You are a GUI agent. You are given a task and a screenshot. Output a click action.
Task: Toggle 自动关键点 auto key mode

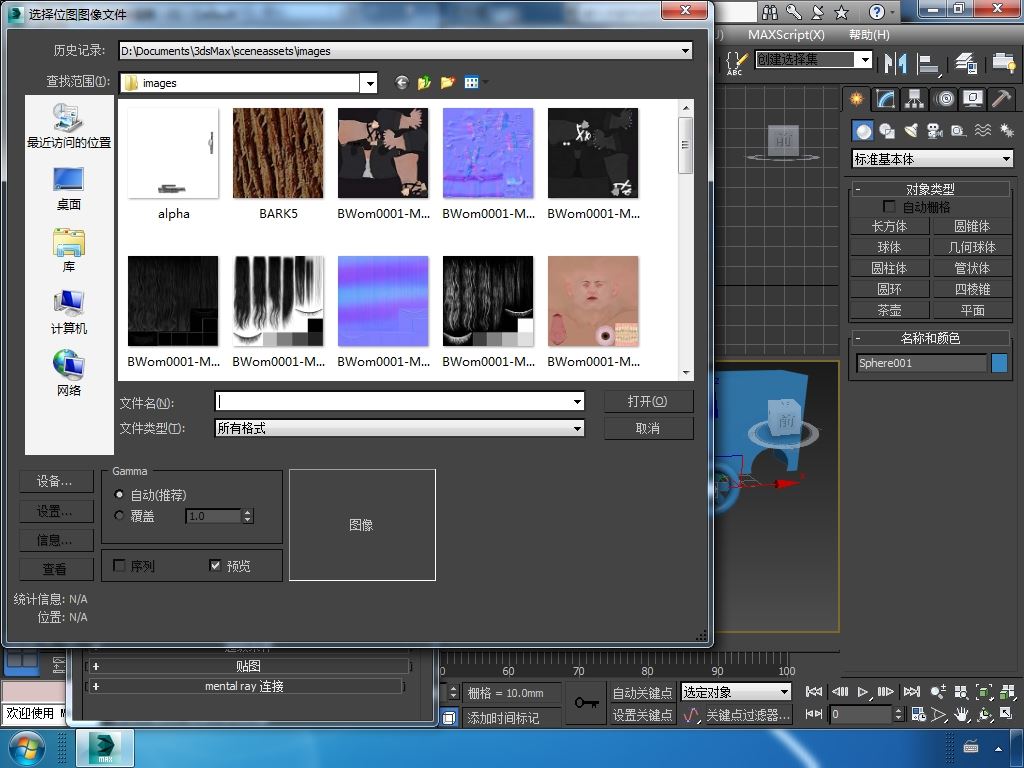pyautogui.click(x=642, y=692)
